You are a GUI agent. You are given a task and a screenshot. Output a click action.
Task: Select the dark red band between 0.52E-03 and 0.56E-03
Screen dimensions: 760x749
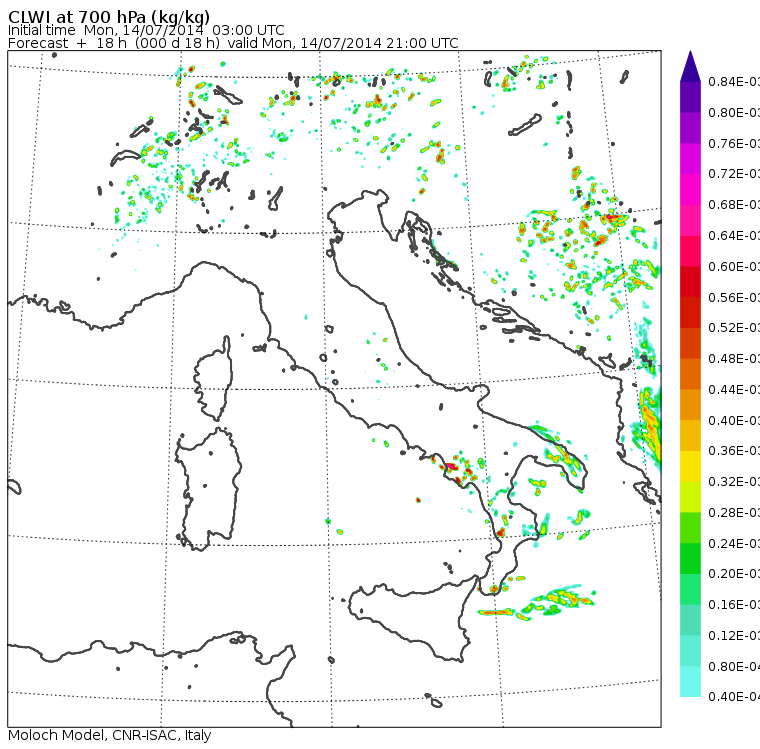[690, 313]
